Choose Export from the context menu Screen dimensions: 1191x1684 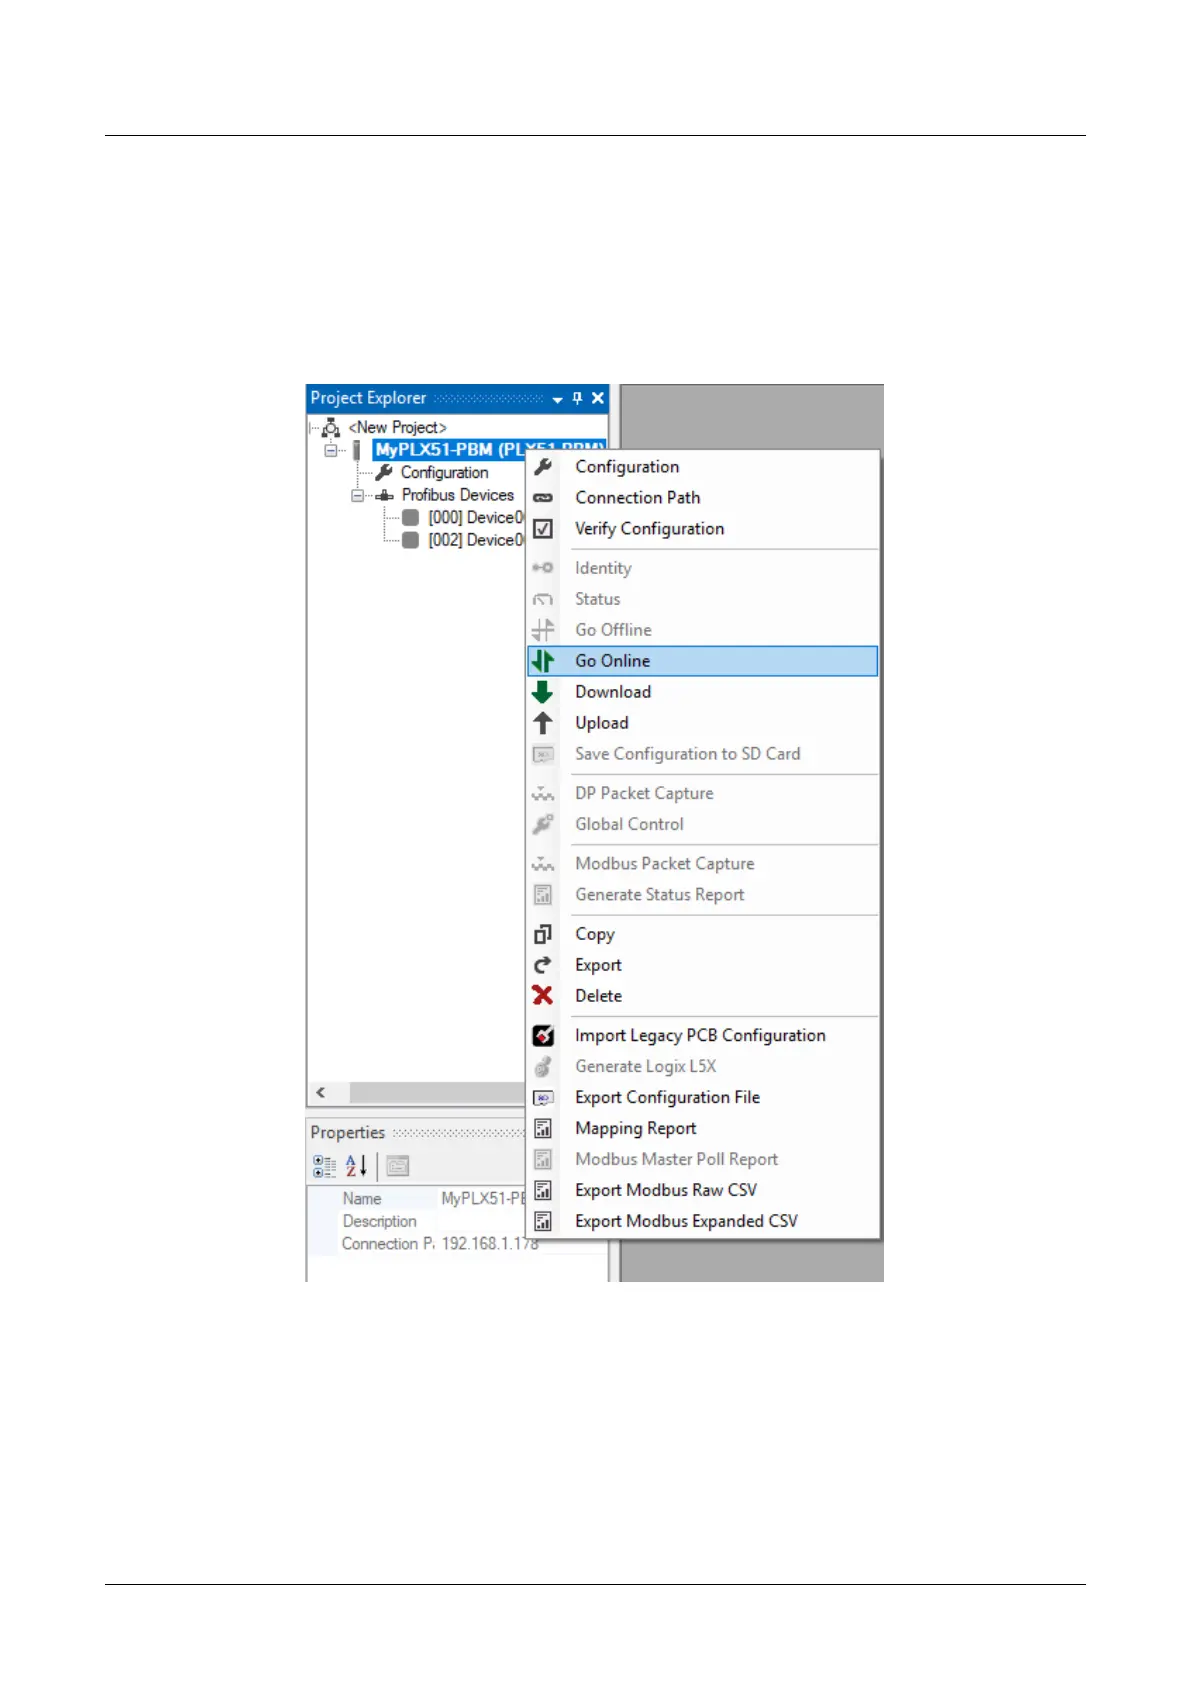pyautogui.click(x=704, y=965)
